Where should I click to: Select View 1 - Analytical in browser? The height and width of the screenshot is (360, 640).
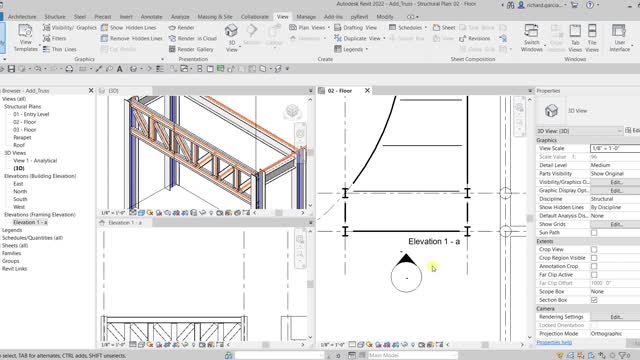35,160
